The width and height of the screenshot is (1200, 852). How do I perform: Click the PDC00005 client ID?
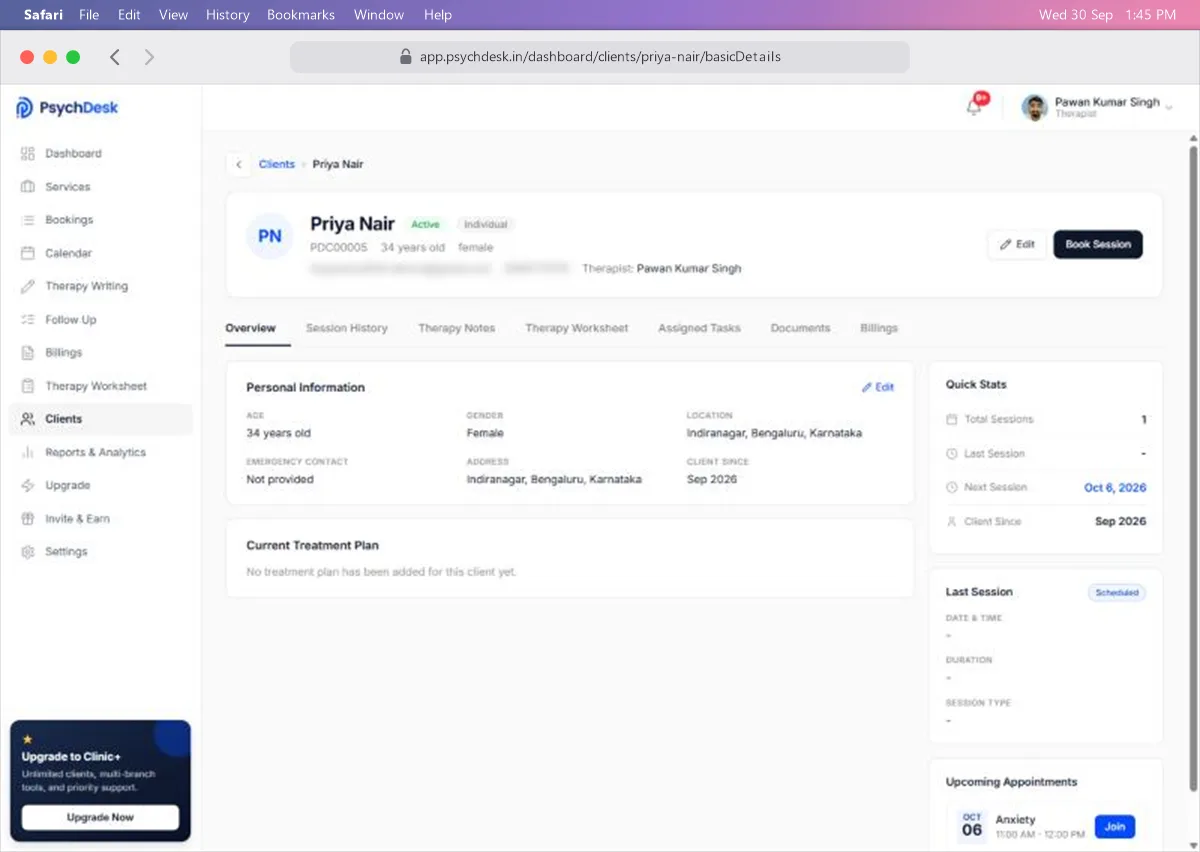(339, 247)
